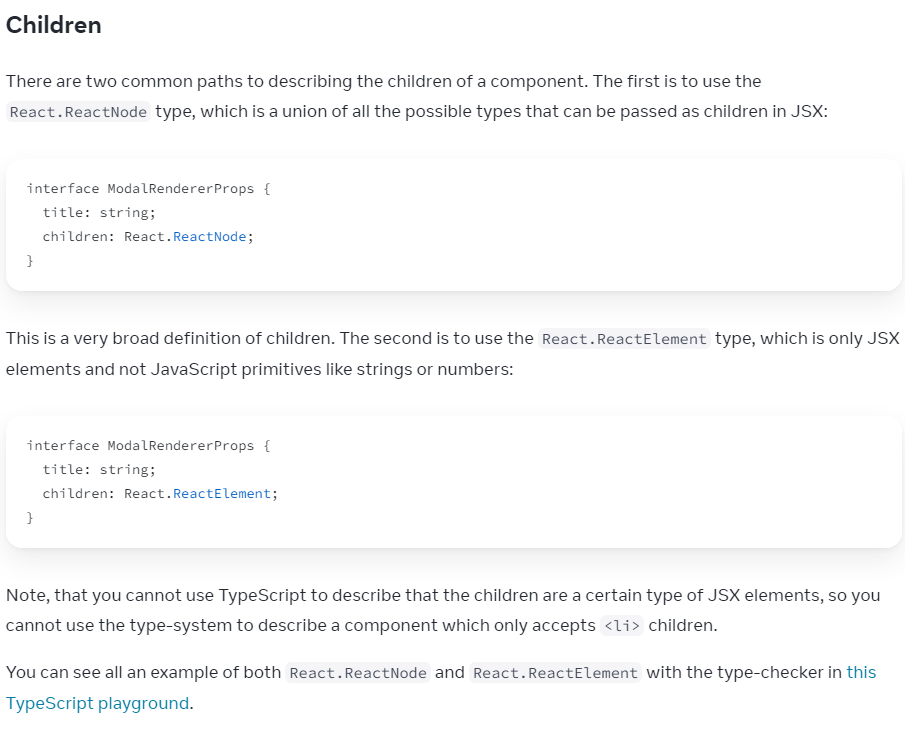Open the TypeScript playground link
Screen dimensions: 905x739
tap(98, 703)
